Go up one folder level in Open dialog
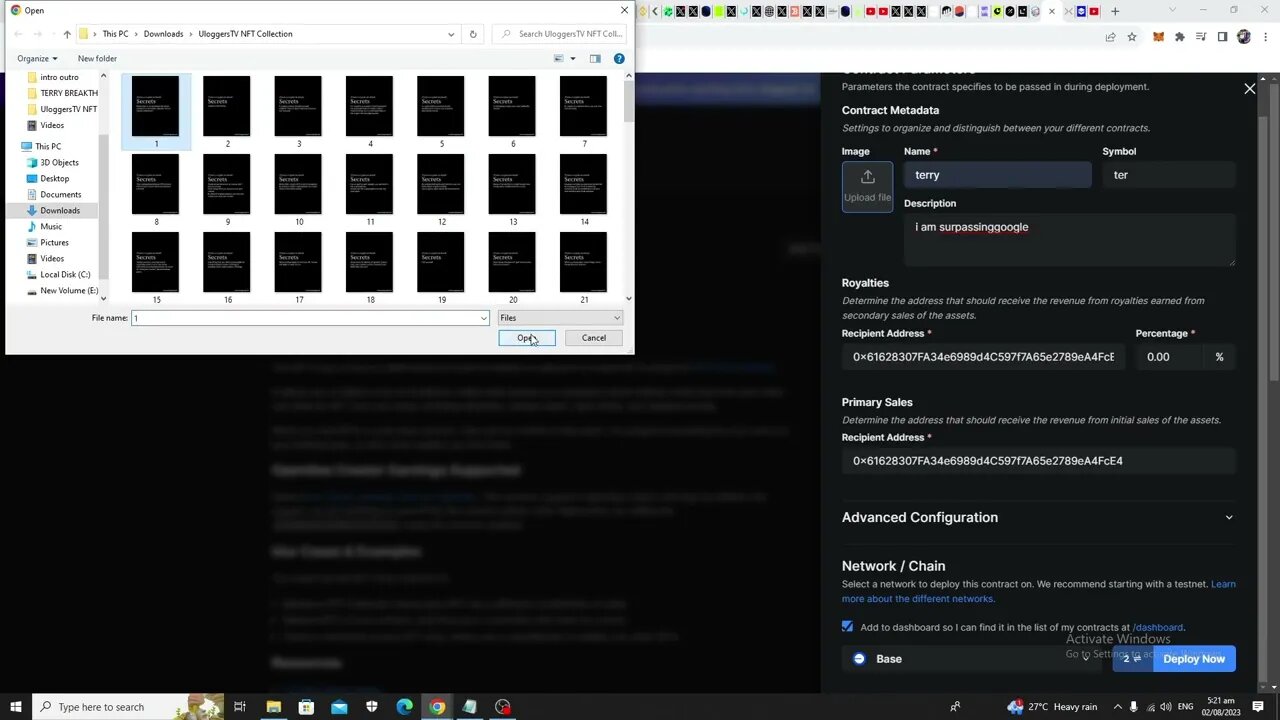 (x=67, y=34)
